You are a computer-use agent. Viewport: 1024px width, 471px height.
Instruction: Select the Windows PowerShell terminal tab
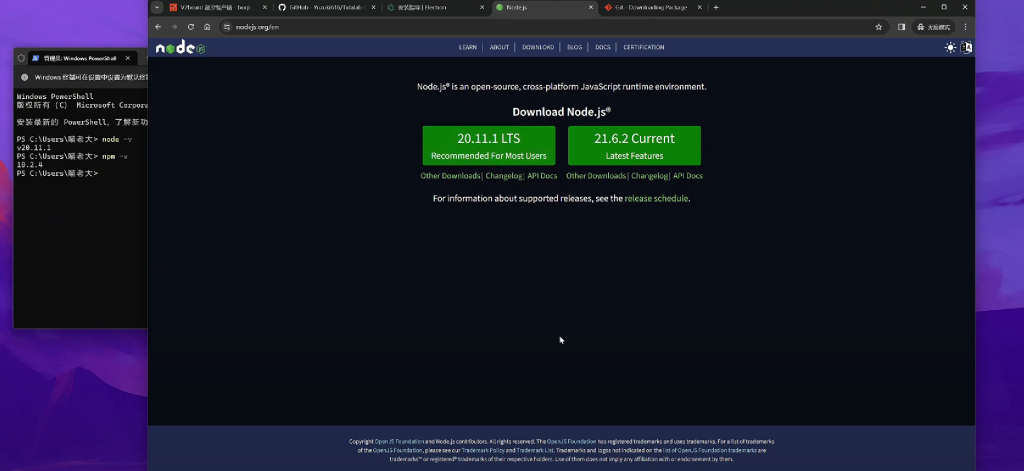(x=82, y=58)
